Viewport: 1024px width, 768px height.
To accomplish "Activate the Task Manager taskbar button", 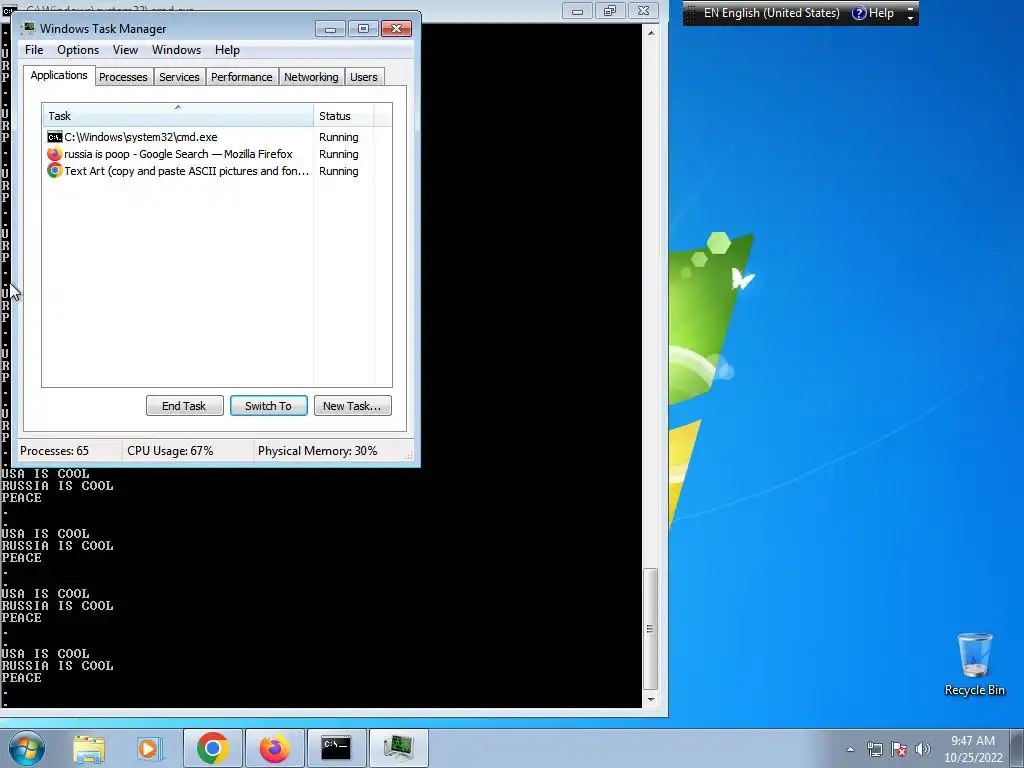I will click(398, 748).
